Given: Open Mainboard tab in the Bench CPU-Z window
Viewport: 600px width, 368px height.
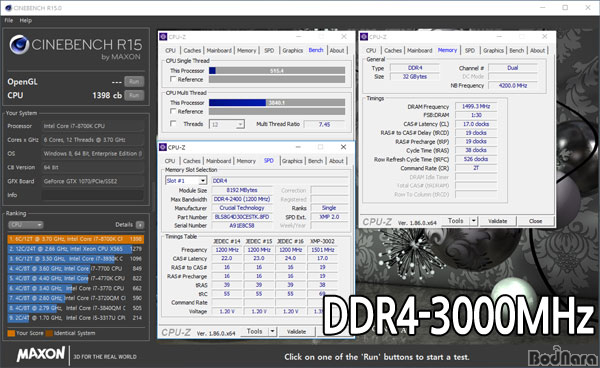Looking at the screenshot, I should (219, 50).
